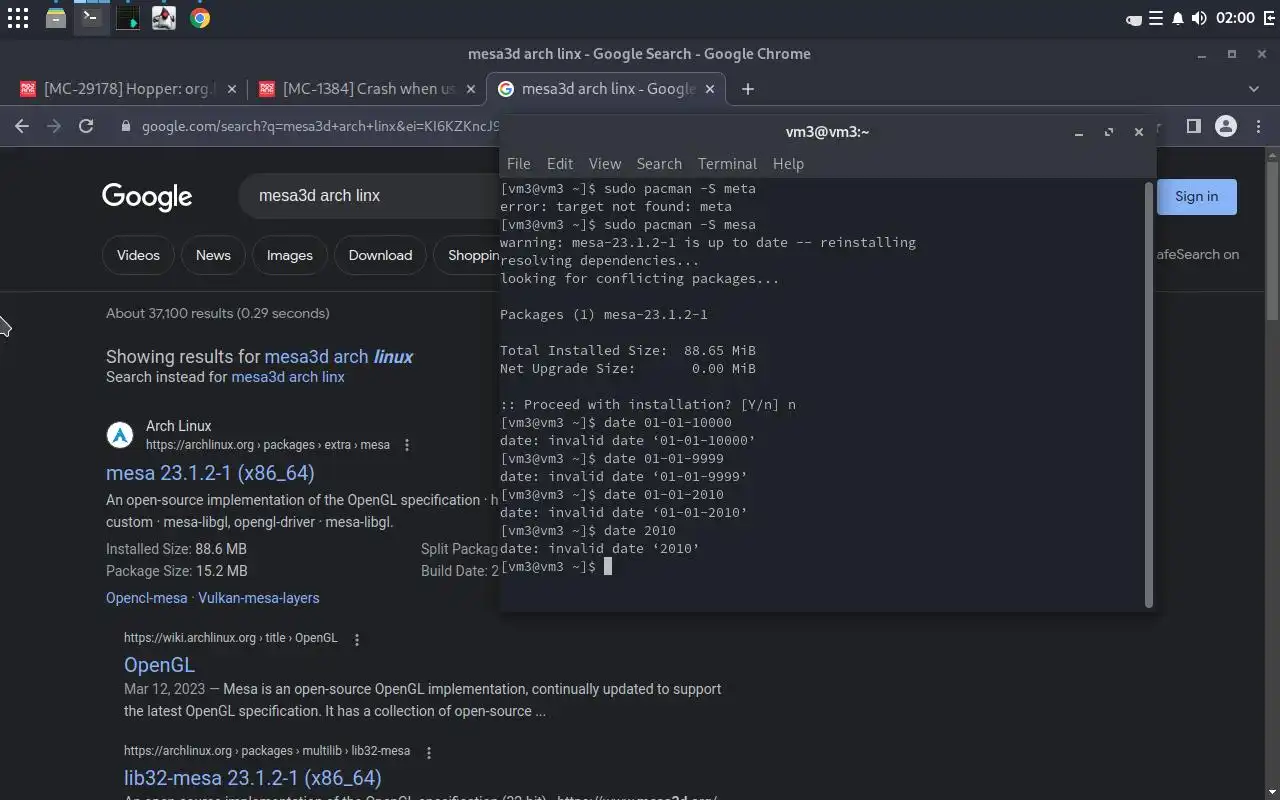Screen dimensions: 1280x800
Task: Click the volume speaker tray icon
Action: click(1199, 18)
